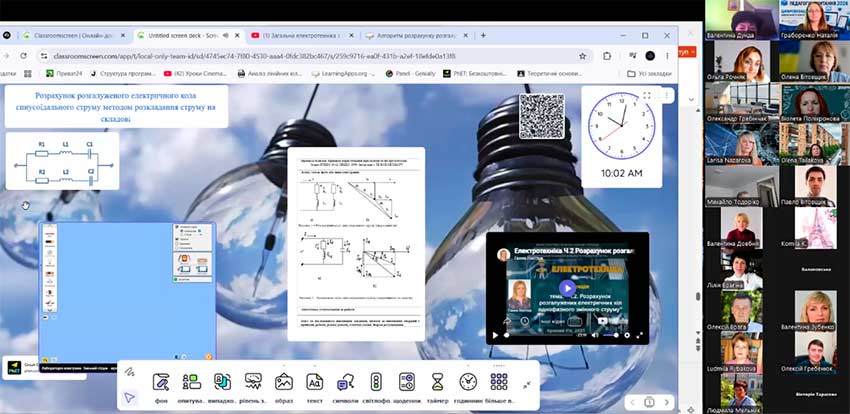This screenshot has height=414, width=850.
Task: Open the PhET: Безкоштовні bookmark
Action: (475, 74)
